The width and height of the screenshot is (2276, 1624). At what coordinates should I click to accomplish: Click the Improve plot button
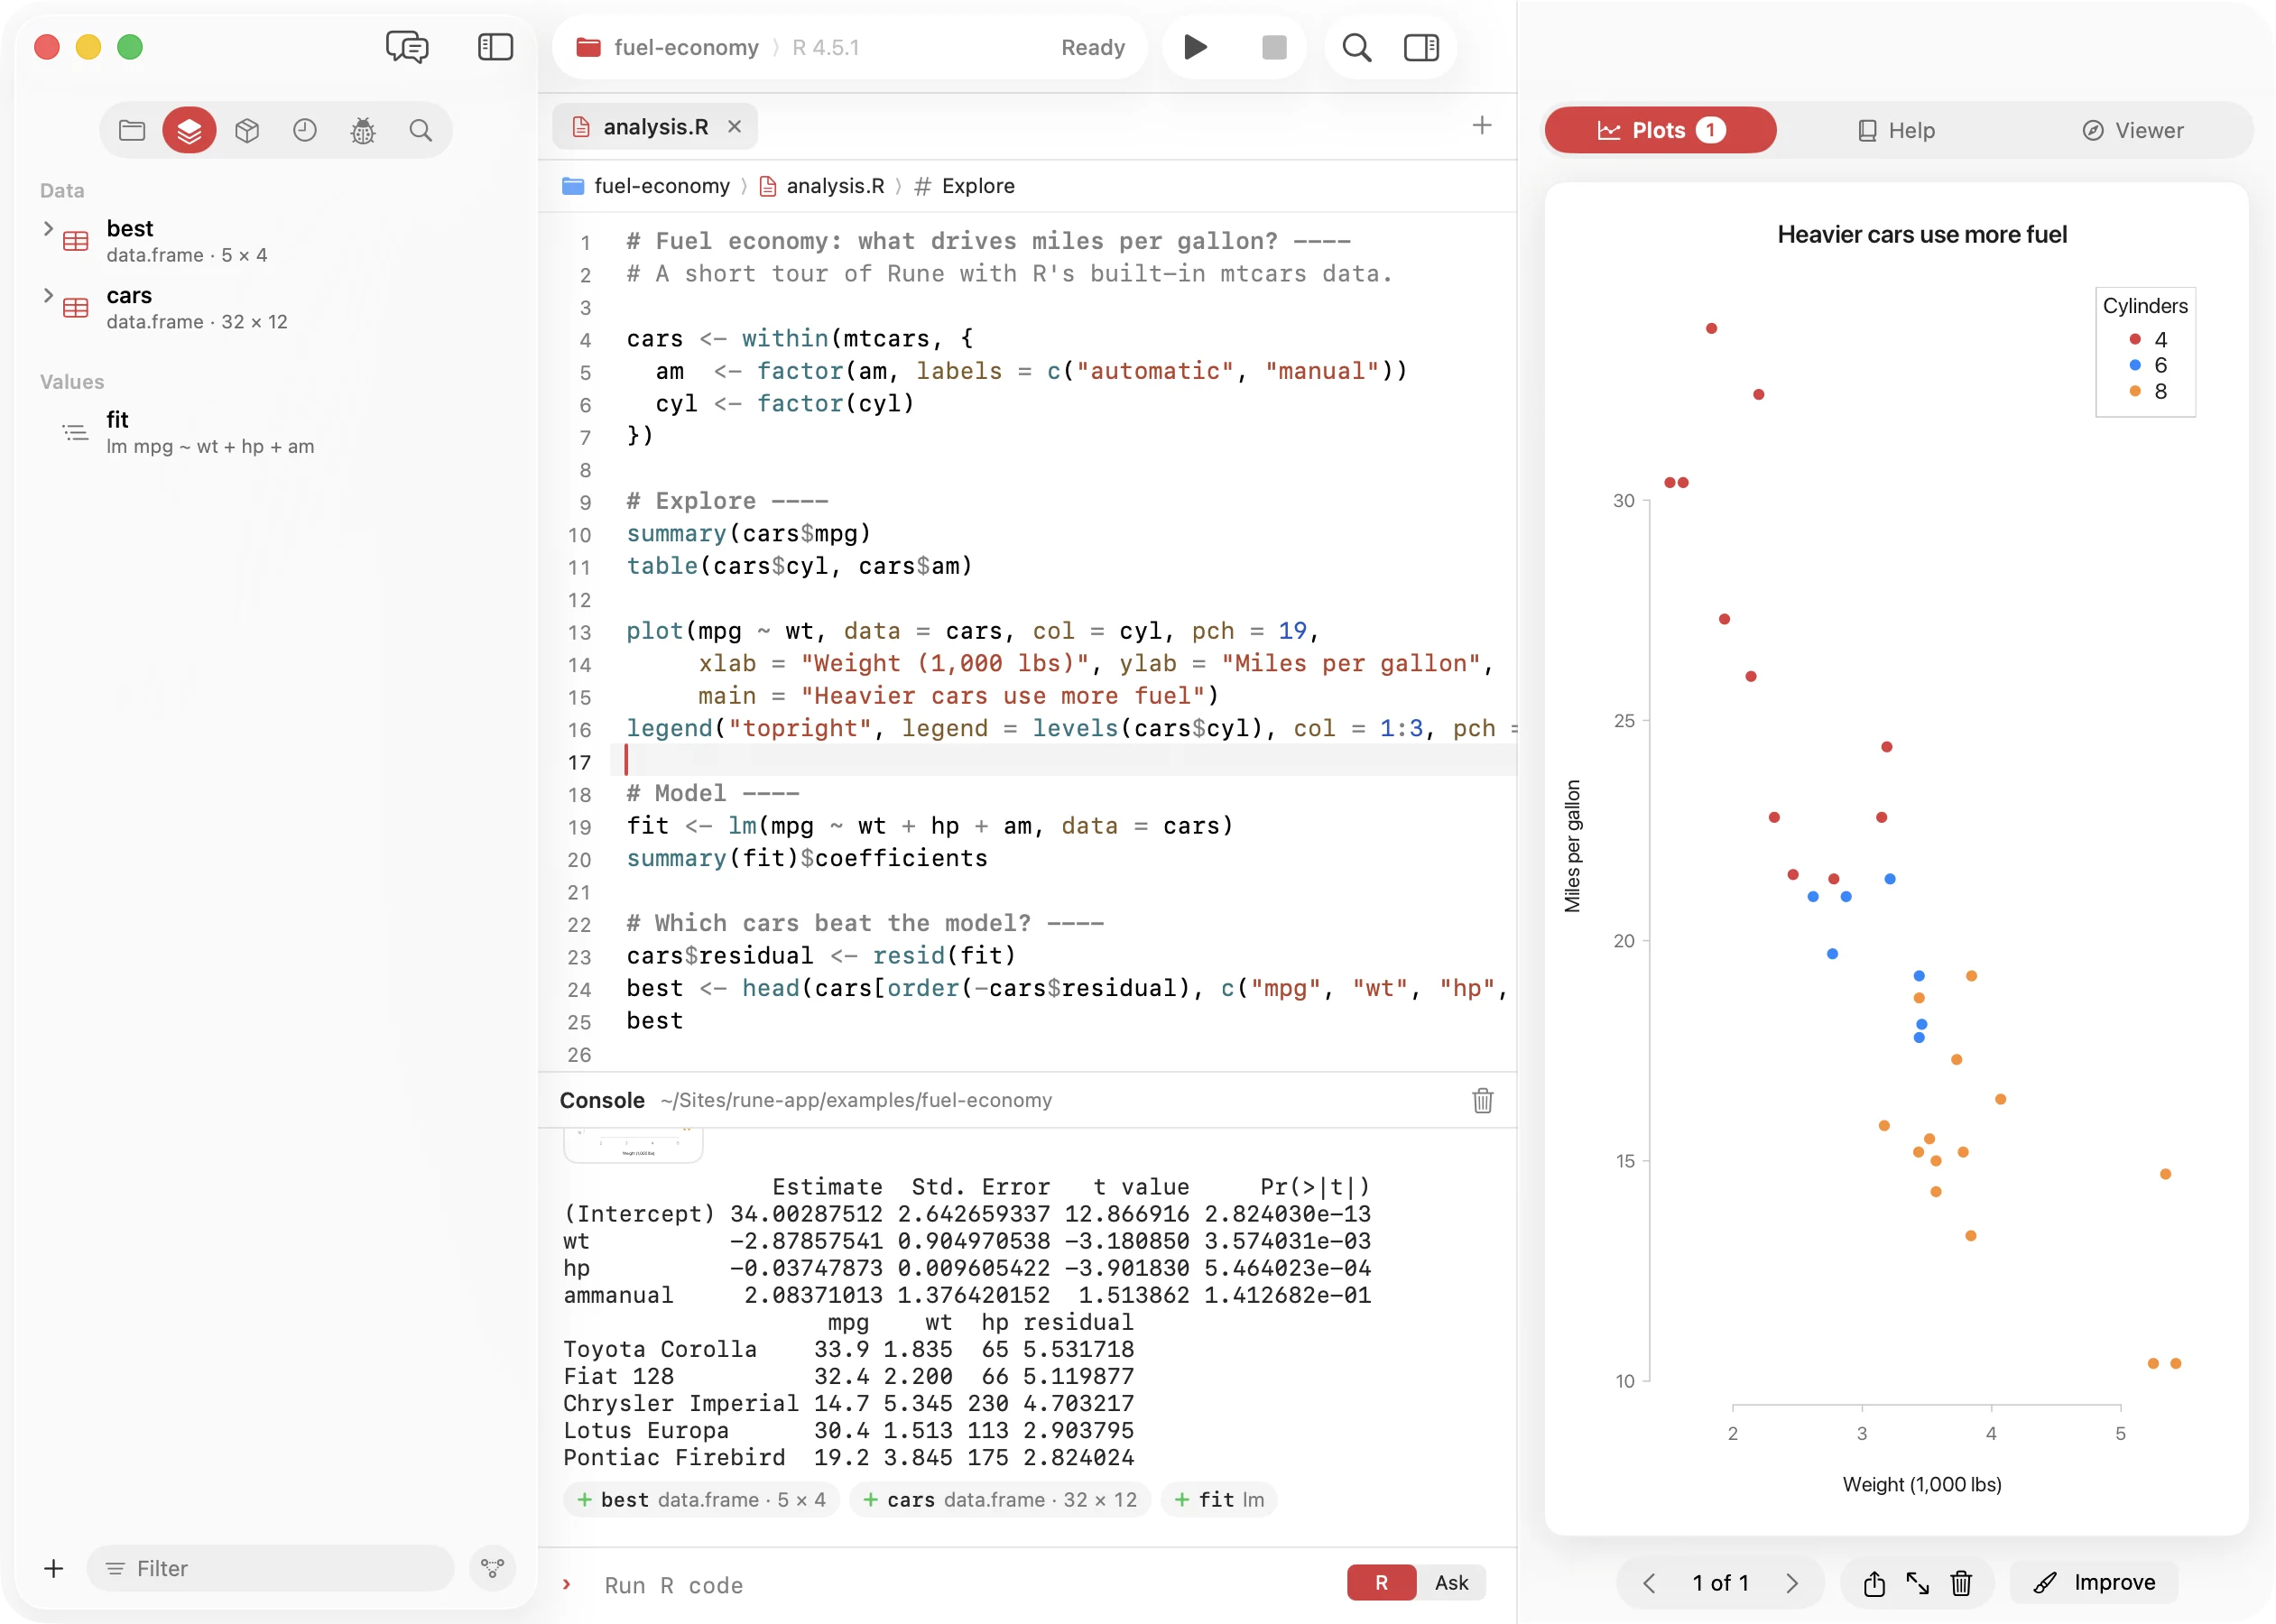pos(2094,1583)
